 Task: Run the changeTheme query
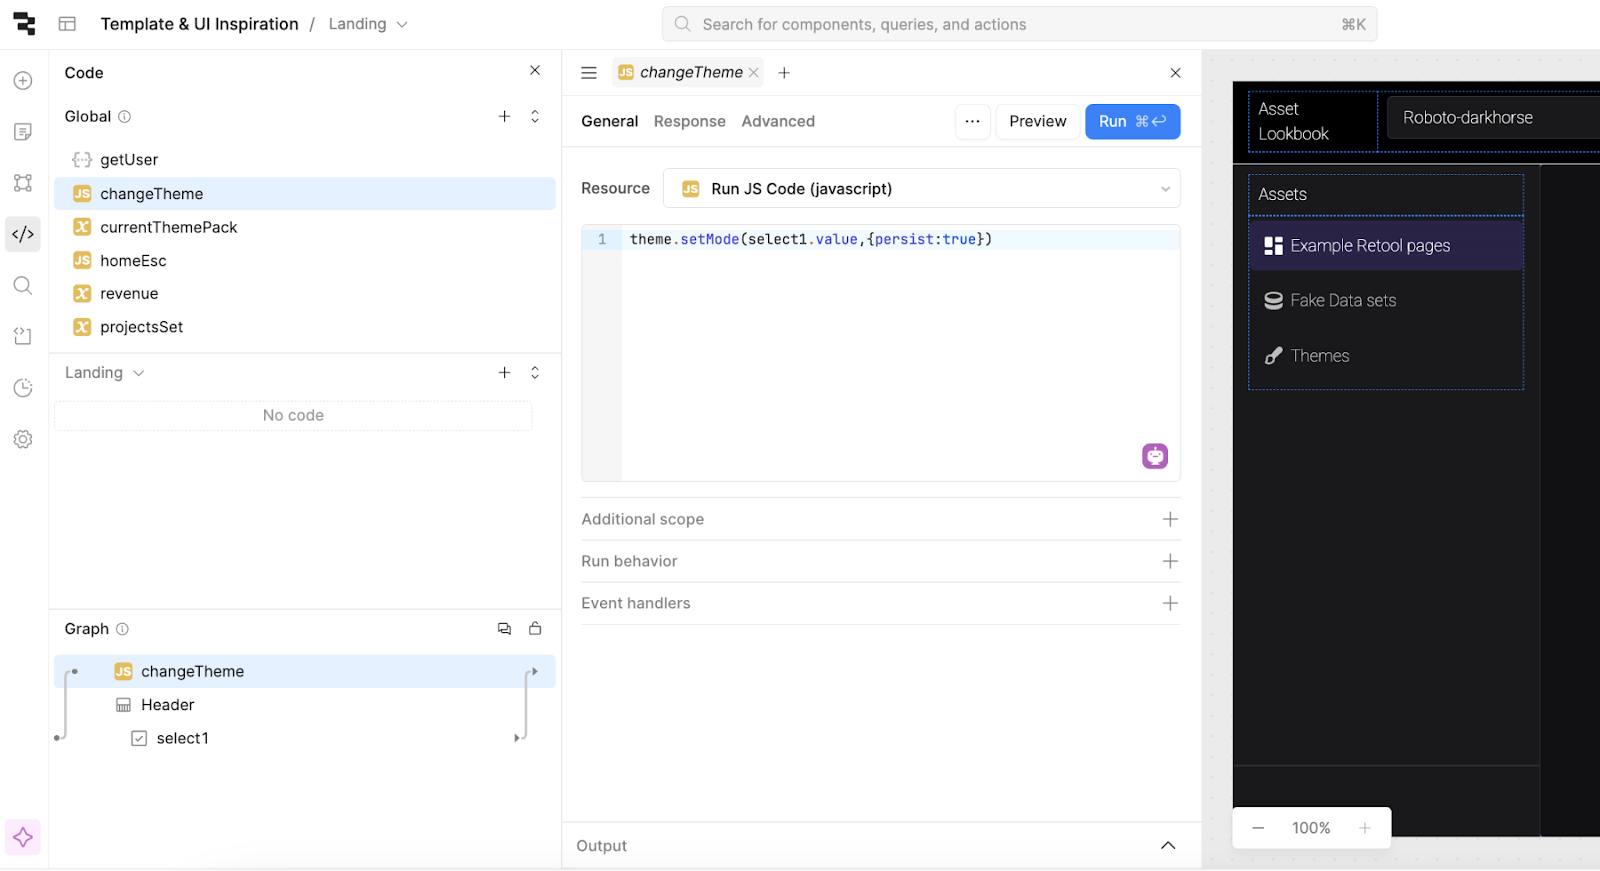coord(1132,122)
